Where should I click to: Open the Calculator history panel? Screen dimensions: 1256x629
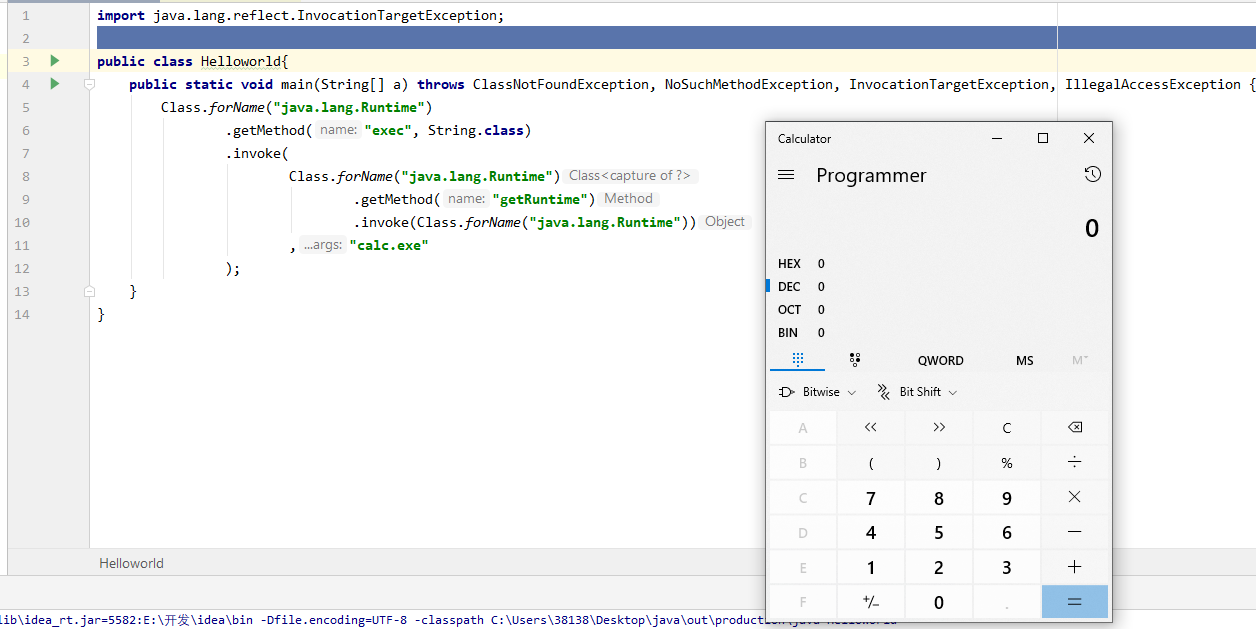click(x=1092, y=175)
